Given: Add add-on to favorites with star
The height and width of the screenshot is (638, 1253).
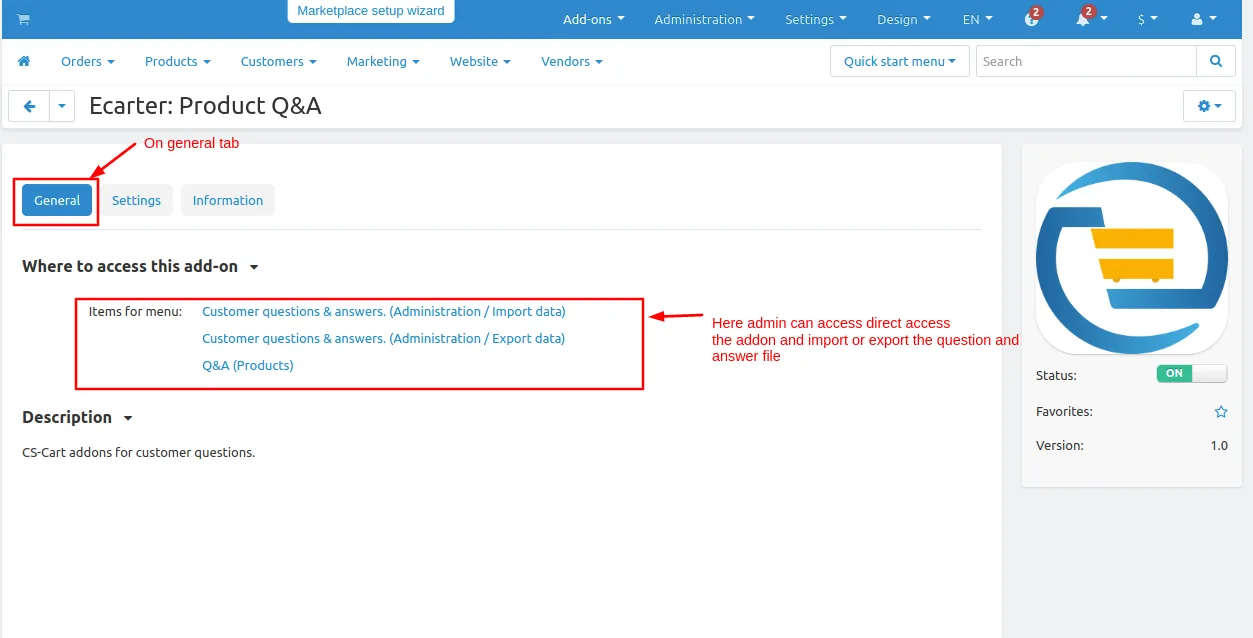Looking at the screenshot, I should click(x=1221, y=412).
